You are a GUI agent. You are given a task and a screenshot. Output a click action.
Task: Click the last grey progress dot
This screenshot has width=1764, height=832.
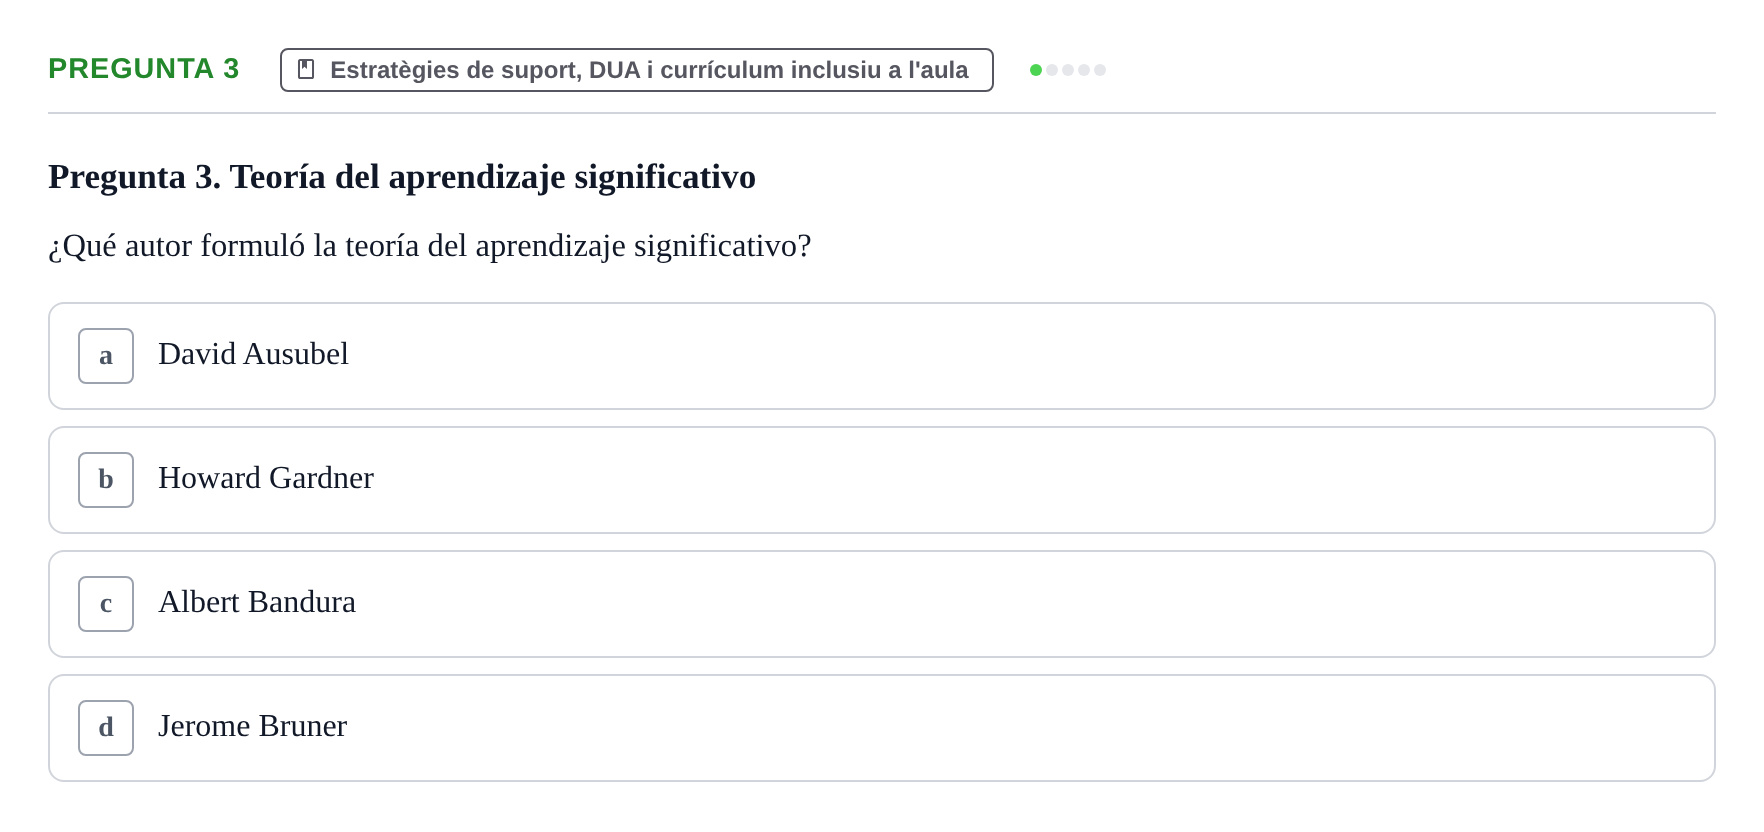(1100, 70)
